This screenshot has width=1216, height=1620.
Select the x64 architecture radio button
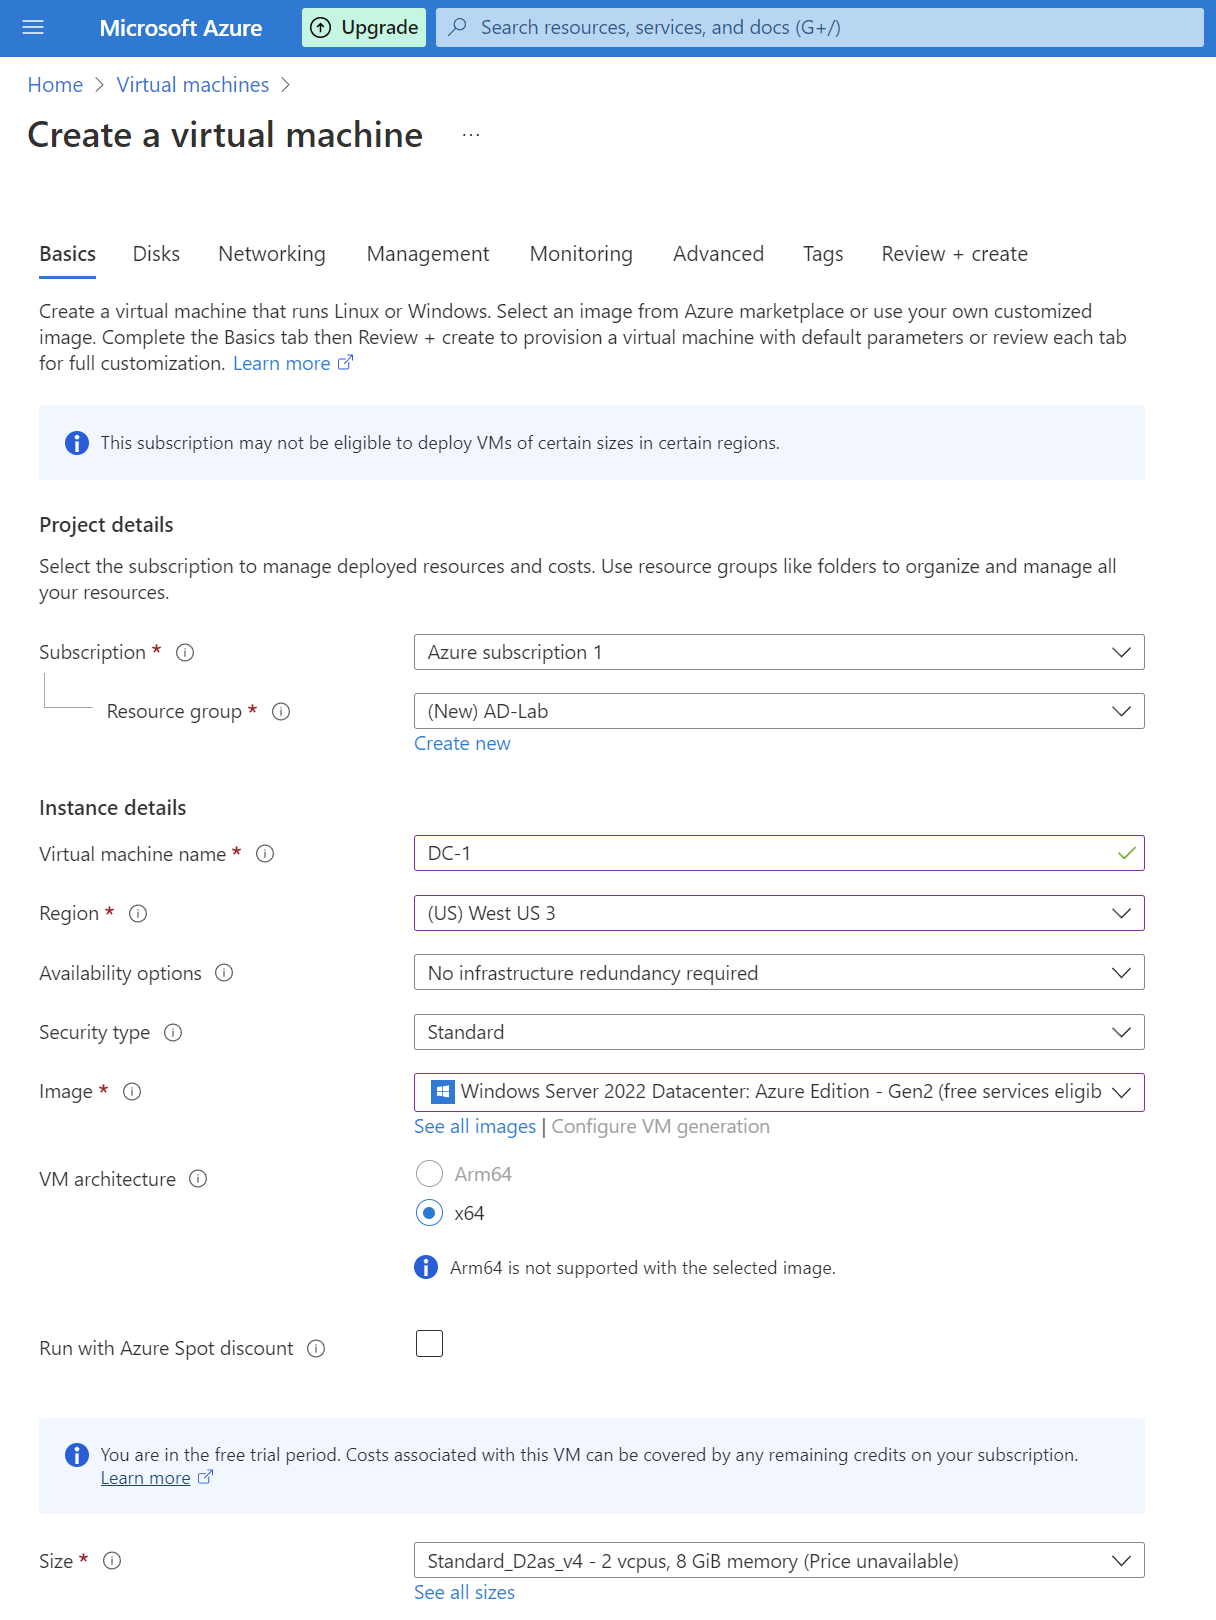click(429, 1213)
